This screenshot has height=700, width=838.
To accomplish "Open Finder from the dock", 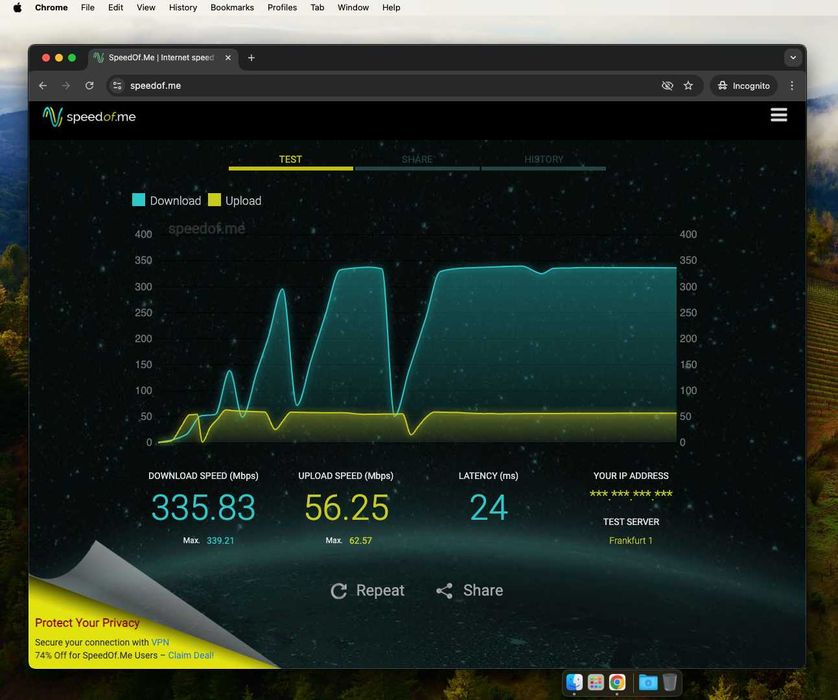I will (574, 682).
